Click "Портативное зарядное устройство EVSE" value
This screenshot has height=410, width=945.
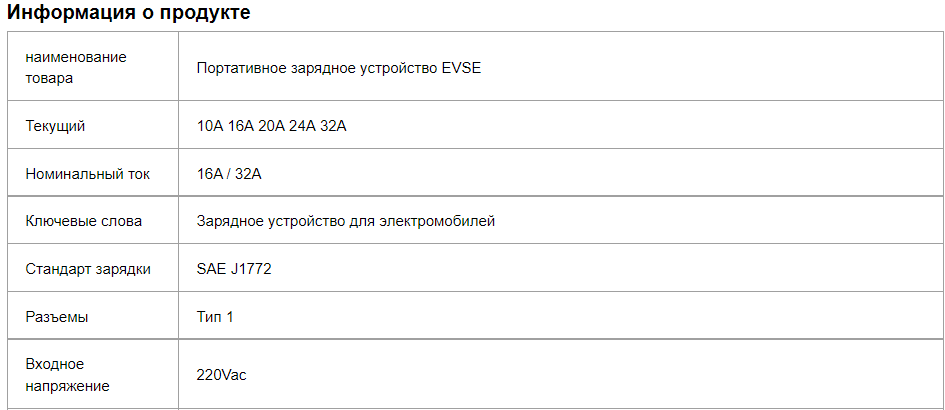[339, 68]
